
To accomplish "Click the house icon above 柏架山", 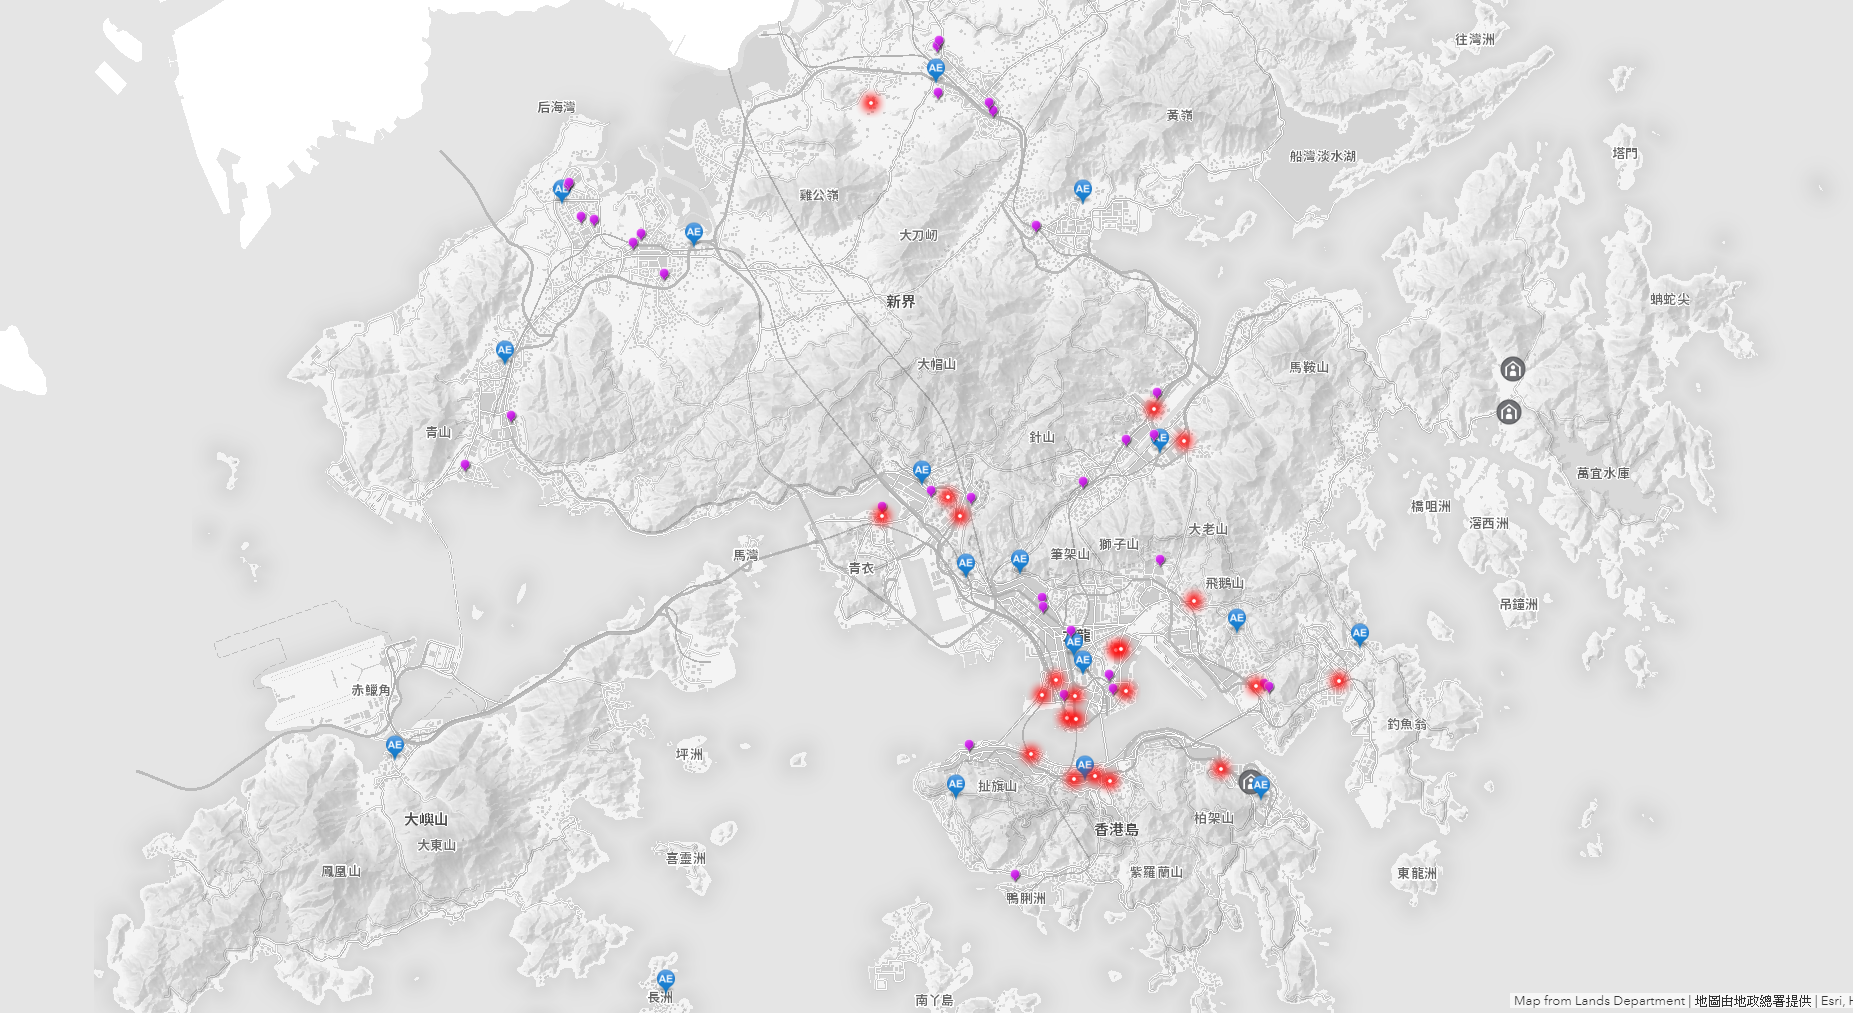I will point(1248,781).
